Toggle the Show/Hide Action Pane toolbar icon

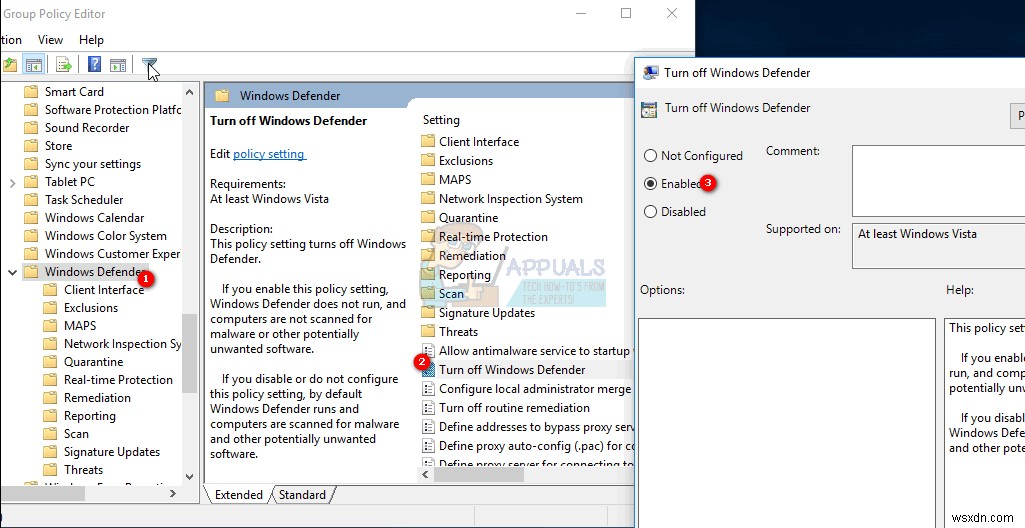click(x=118, y=65)
